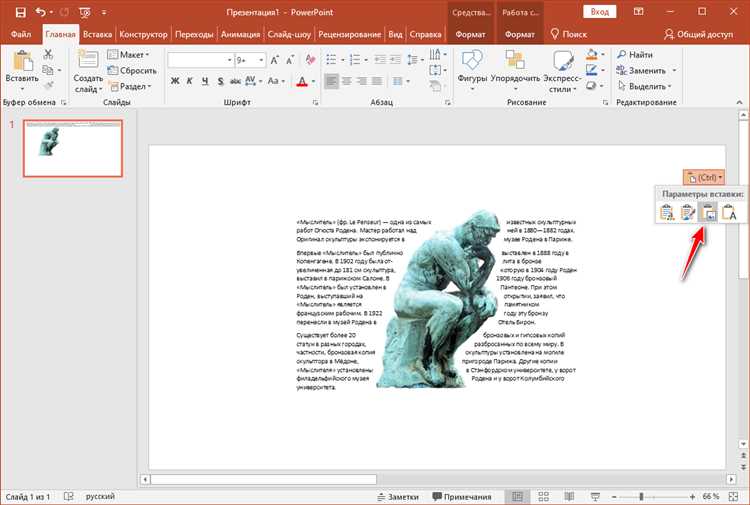The image size is (750, 505).
Task: Click the Фигуры shapes icon
Action: pyautogui.click(x=471, y=62)
